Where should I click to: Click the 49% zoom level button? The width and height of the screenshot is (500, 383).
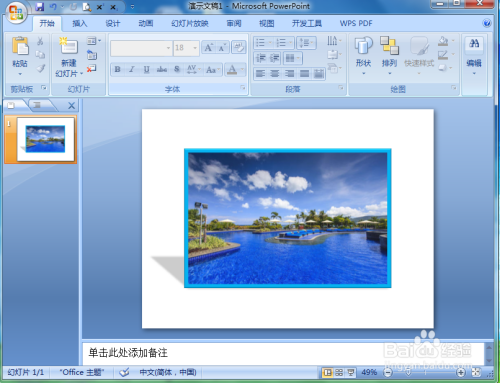point(369,372)
